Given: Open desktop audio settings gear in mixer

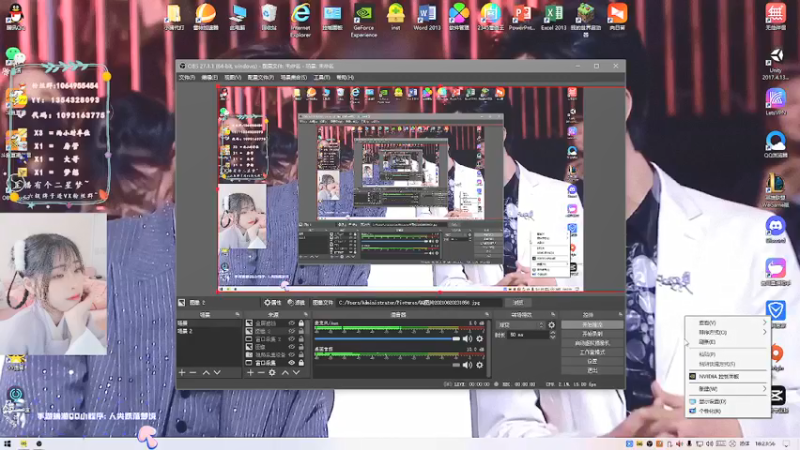Looking at the screenshot, I should click(480, 365).
